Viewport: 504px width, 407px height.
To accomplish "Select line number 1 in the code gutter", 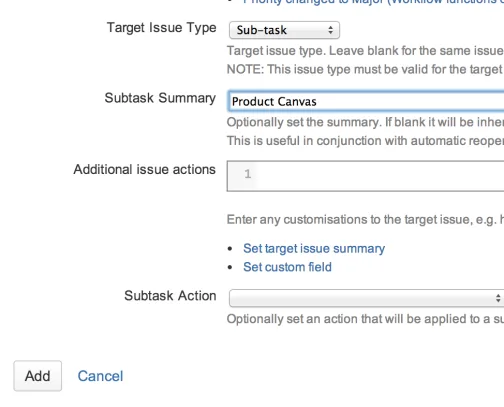I will [247, 174].
